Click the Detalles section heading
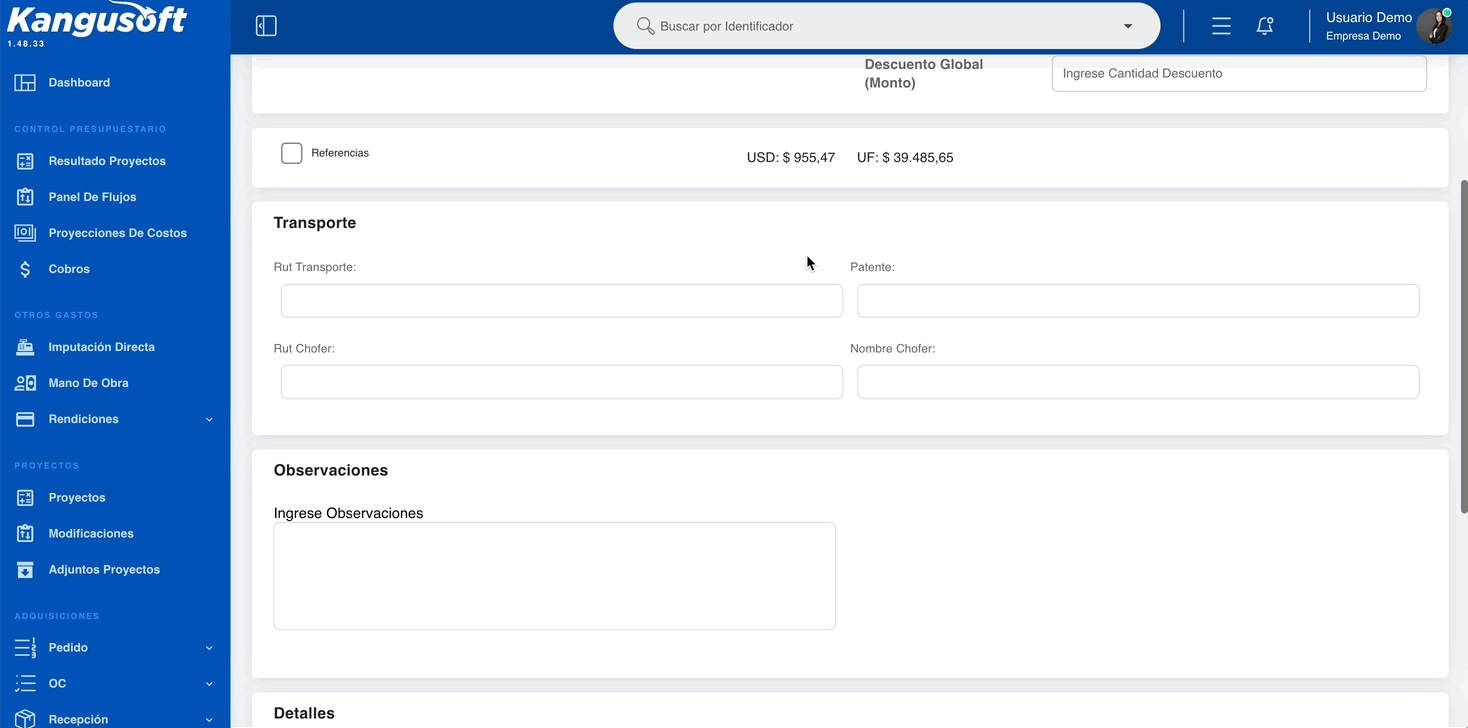 coord(304,713)
